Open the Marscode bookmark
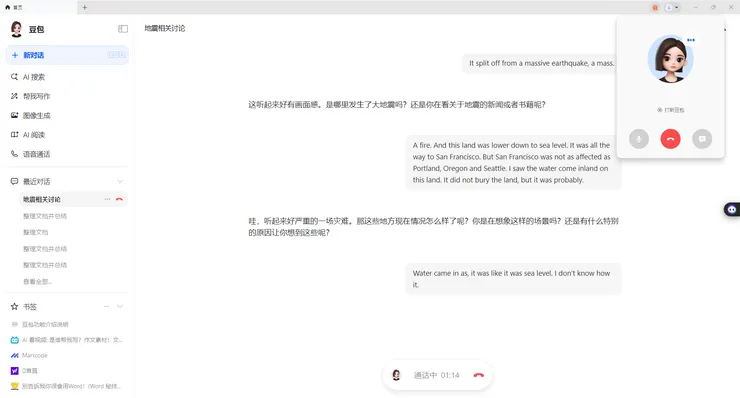The image size is (740, 398). click(29, 356)
